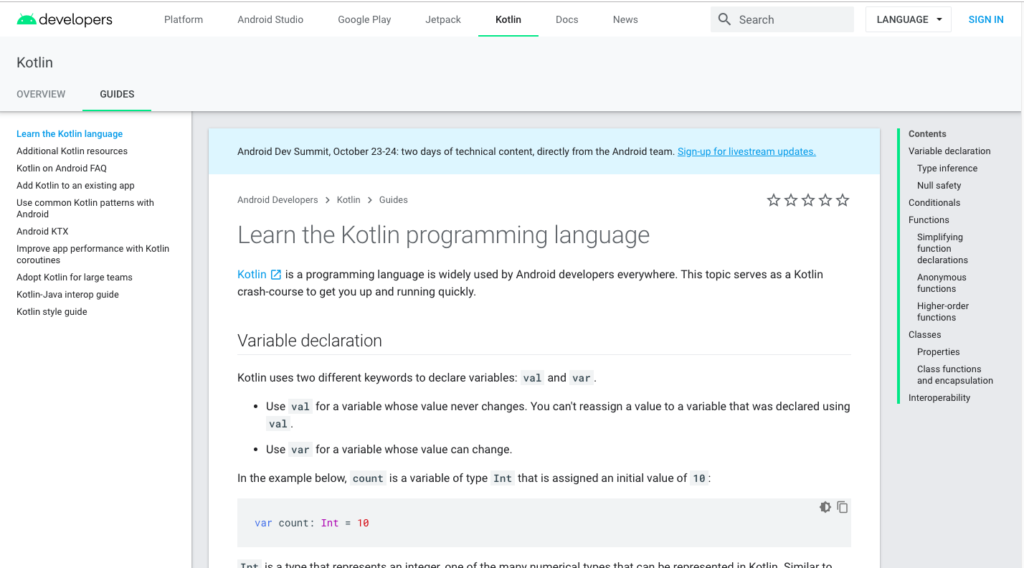Screen dimensions: 1024x568
Task: Focus the Search input field
Action: click(782, 20)
